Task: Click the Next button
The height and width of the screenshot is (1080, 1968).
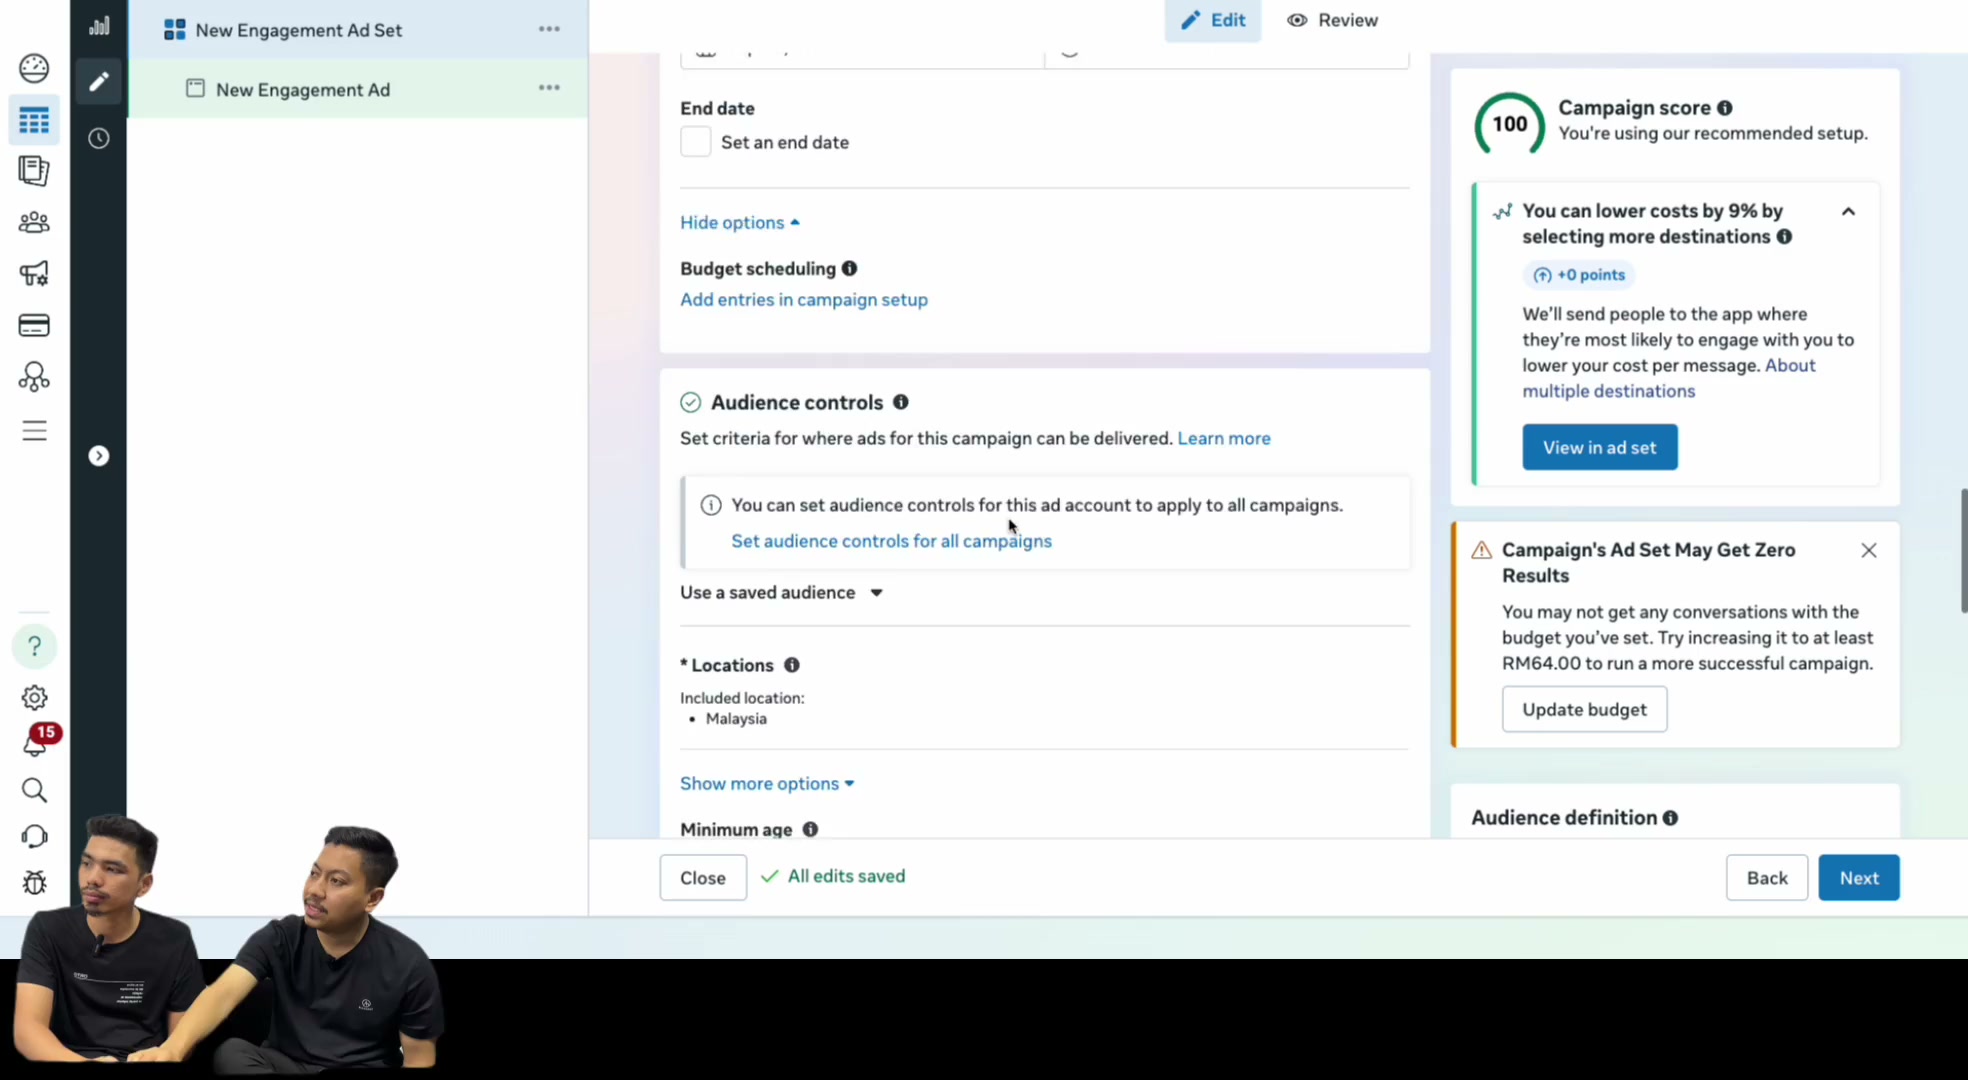Action: [1858, 877]
